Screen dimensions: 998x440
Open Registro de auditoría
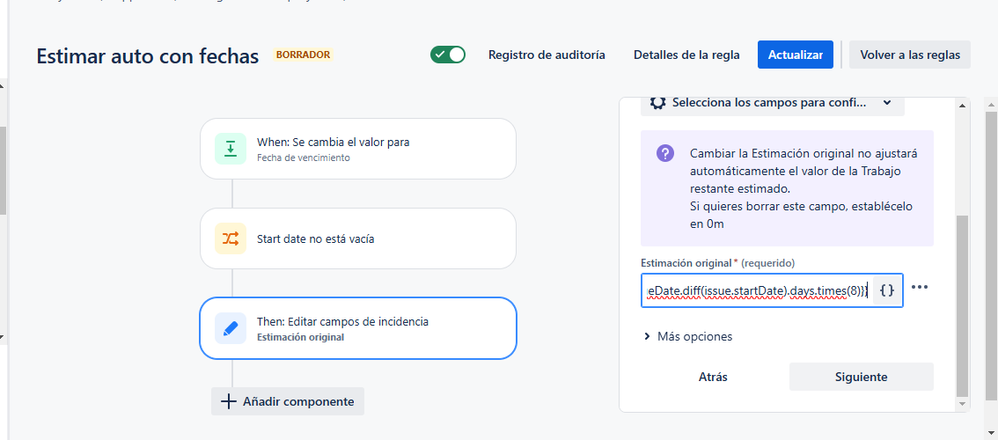tap(546, 55)
